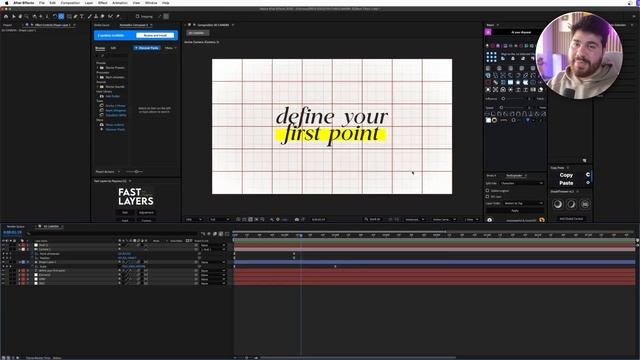Click the purple Motion logo icon
This screenshot has width=640, height=360.
(x=488, y=32)
